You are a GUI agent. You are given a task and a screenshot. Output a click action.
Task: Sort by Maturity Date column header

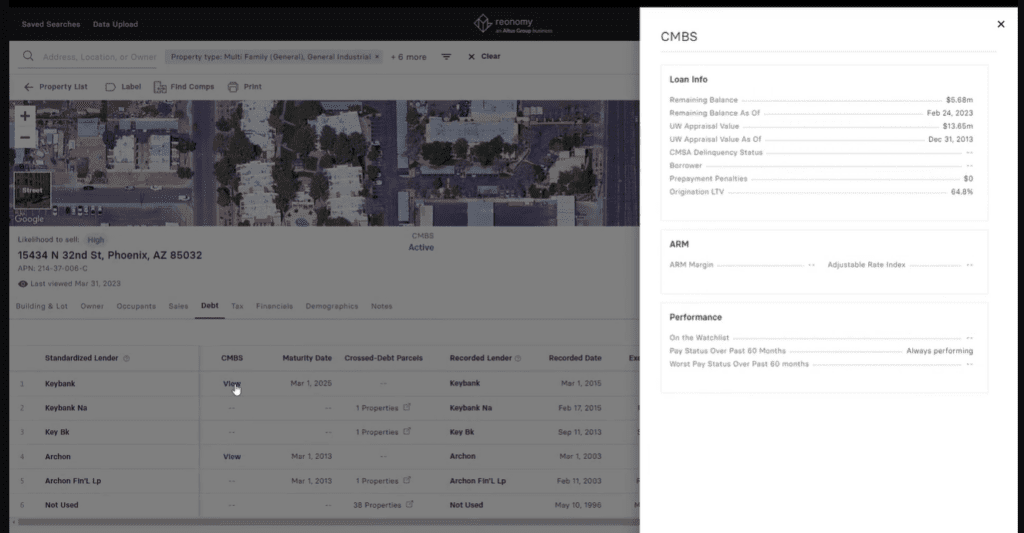pos(307,358)
